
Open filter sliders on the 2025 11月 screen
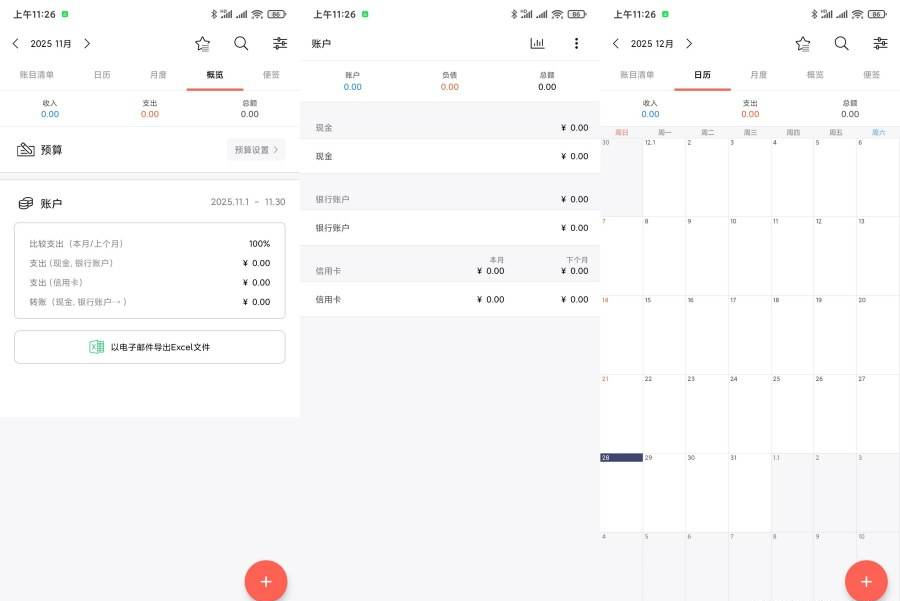pos(280,44)
